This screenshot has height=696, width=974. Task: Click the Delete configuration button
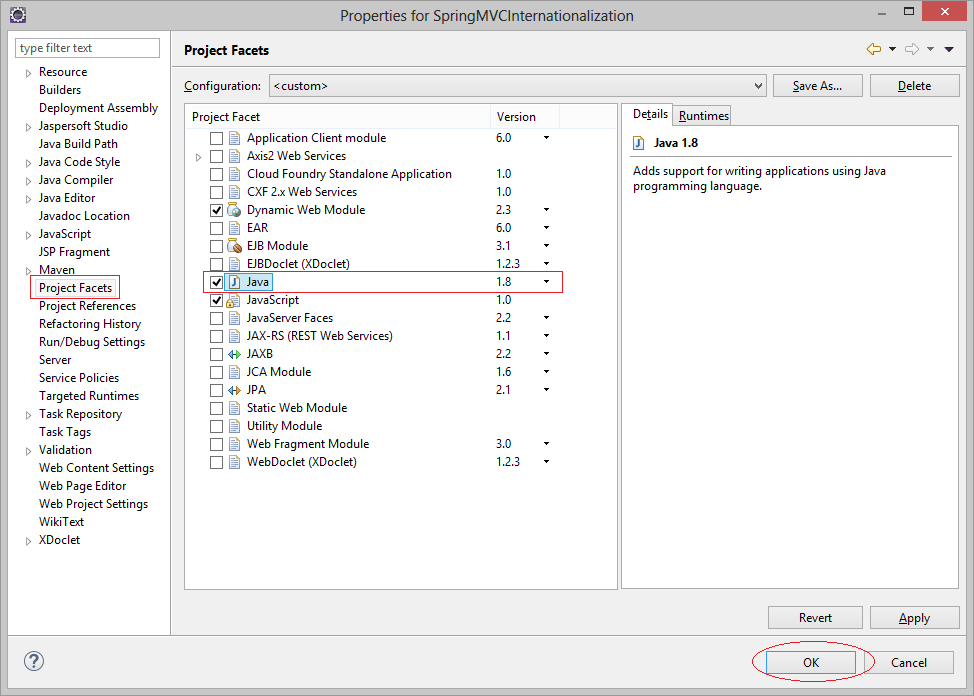point(914,86)
